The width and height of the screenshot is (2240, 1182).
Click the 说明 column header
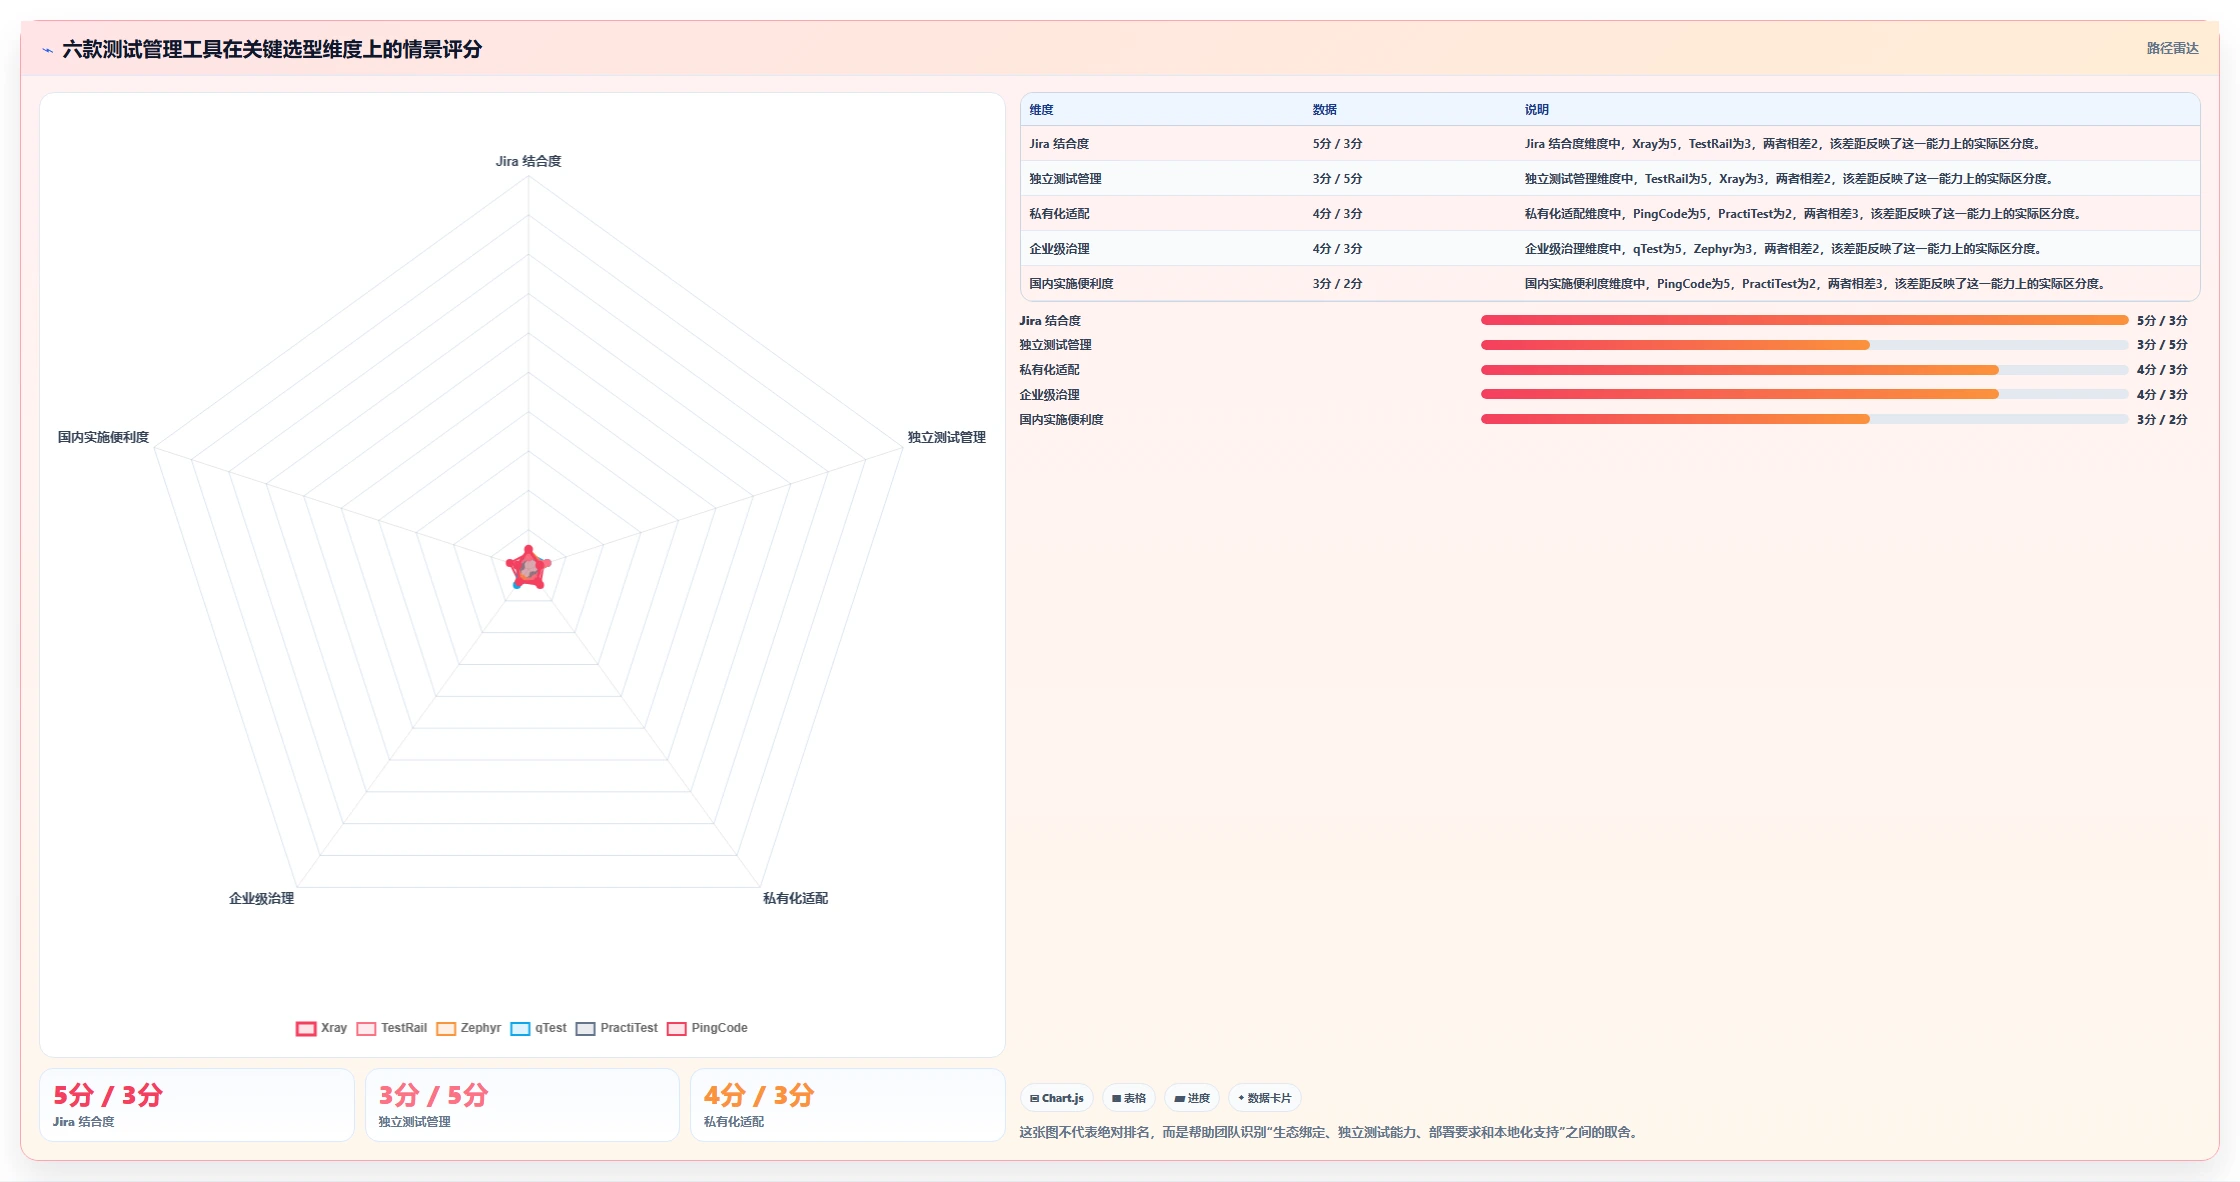pyautogui.click(x=1536, y=110)
